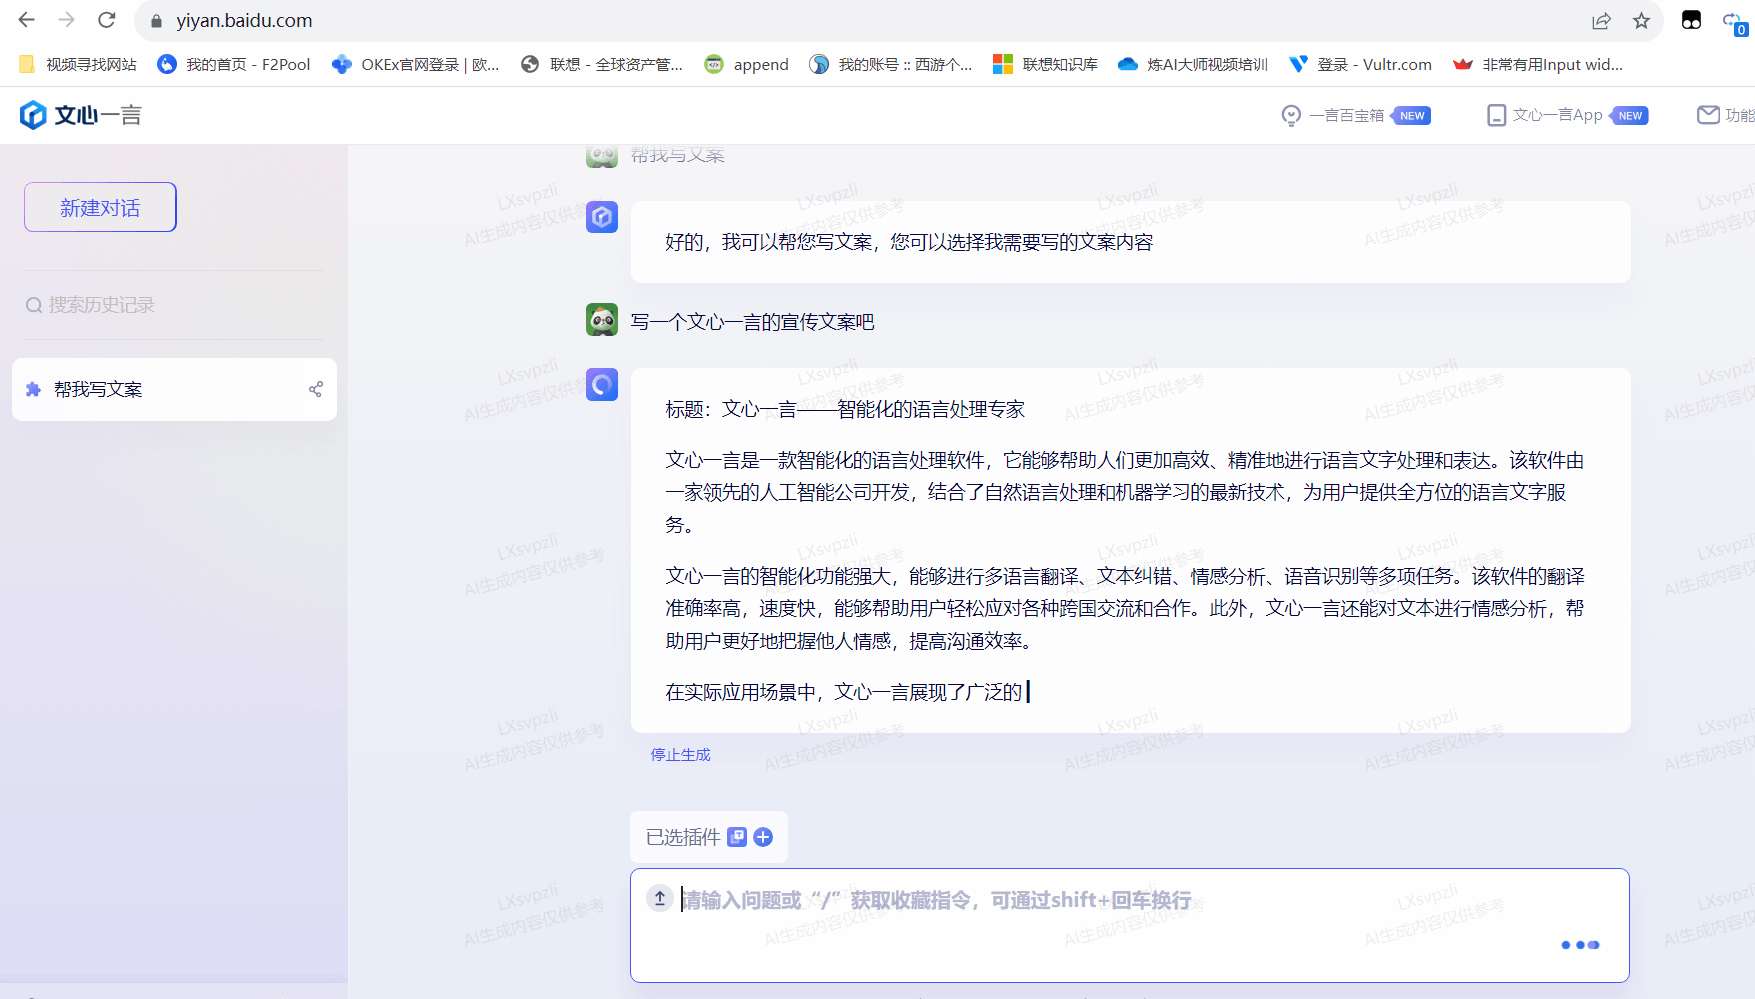Screen dimensions: 1755x999
Task: Share the 帮我写文案 conversation via its share icon
Action: tap(316, 389)
